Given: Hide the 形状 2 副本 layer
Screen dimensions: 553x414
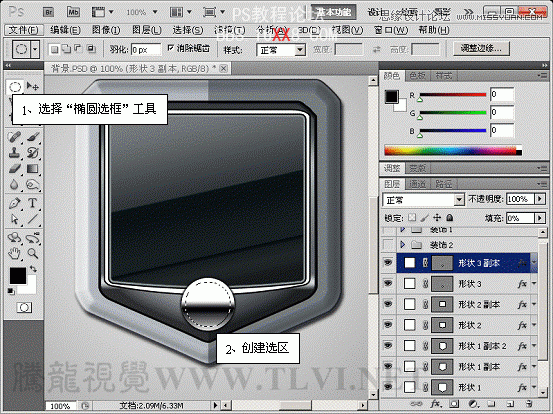Looking at the screenshot, I should pos(388,304).
